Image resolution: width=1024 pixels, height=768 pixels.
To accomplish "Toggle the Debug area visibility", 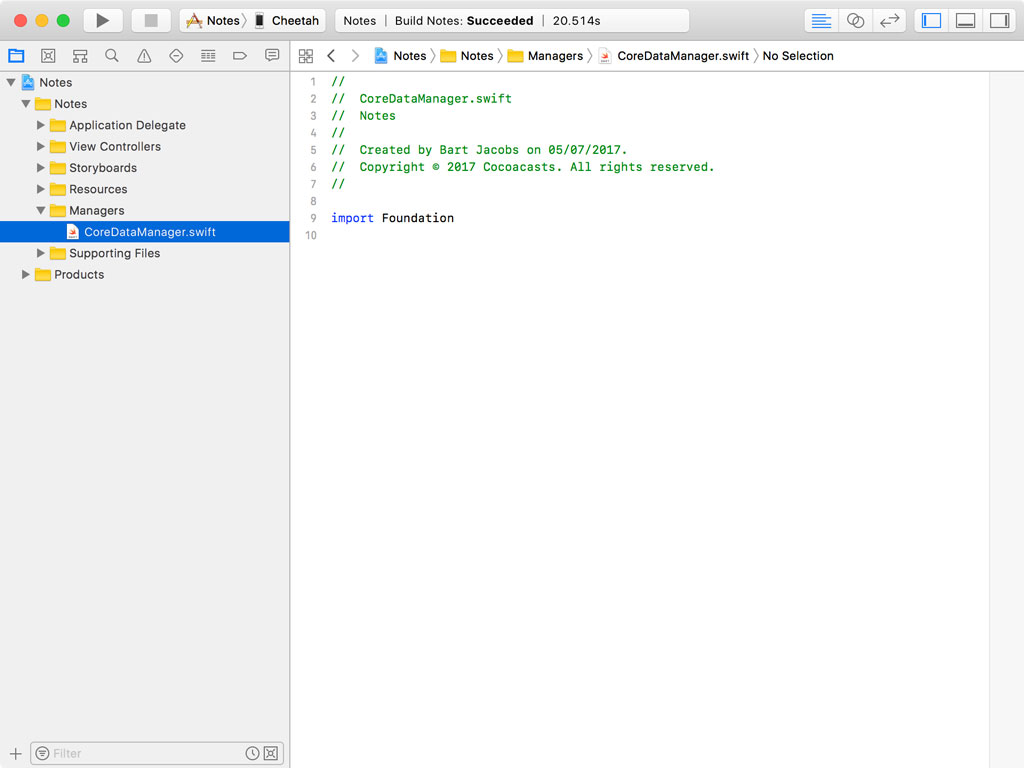I will point(964,20).
